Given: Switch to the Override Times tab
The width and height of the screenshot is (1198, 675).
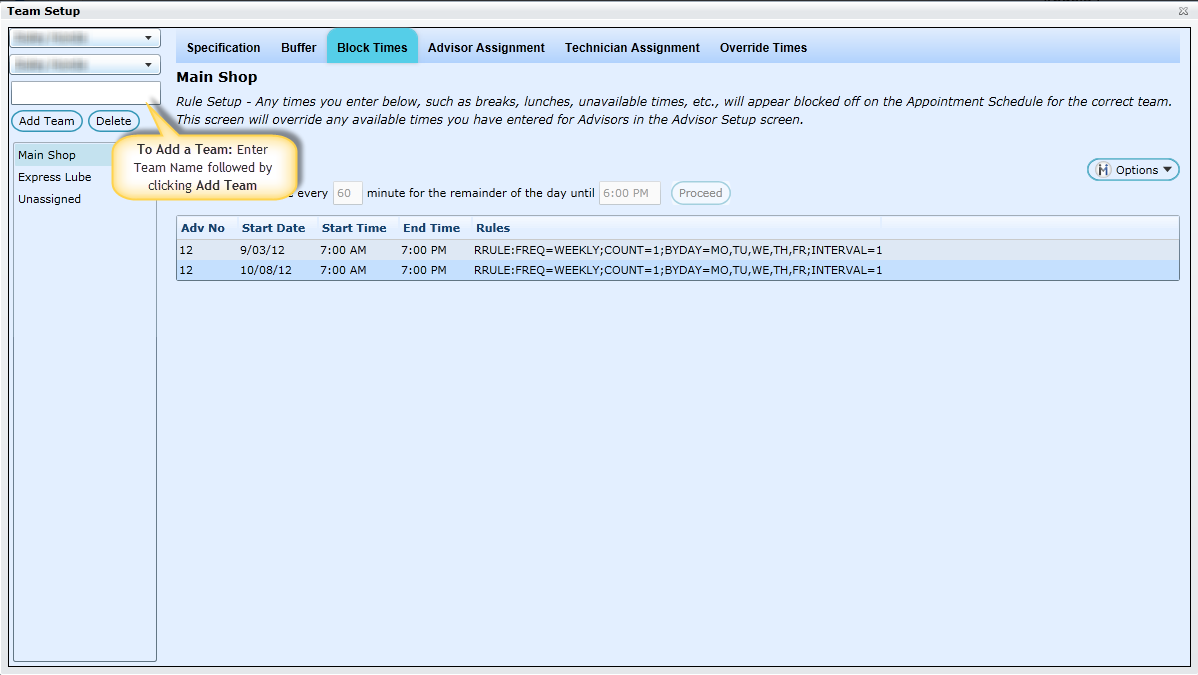Looking at the screenshot, I should tap(763, 48).
